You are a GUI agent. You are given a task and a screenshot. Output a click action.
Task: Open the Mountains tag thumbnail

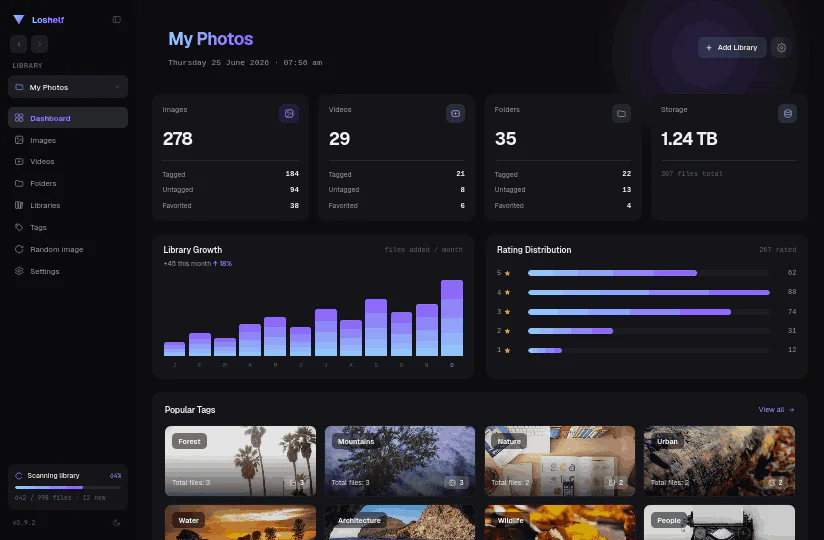[400, 461]
